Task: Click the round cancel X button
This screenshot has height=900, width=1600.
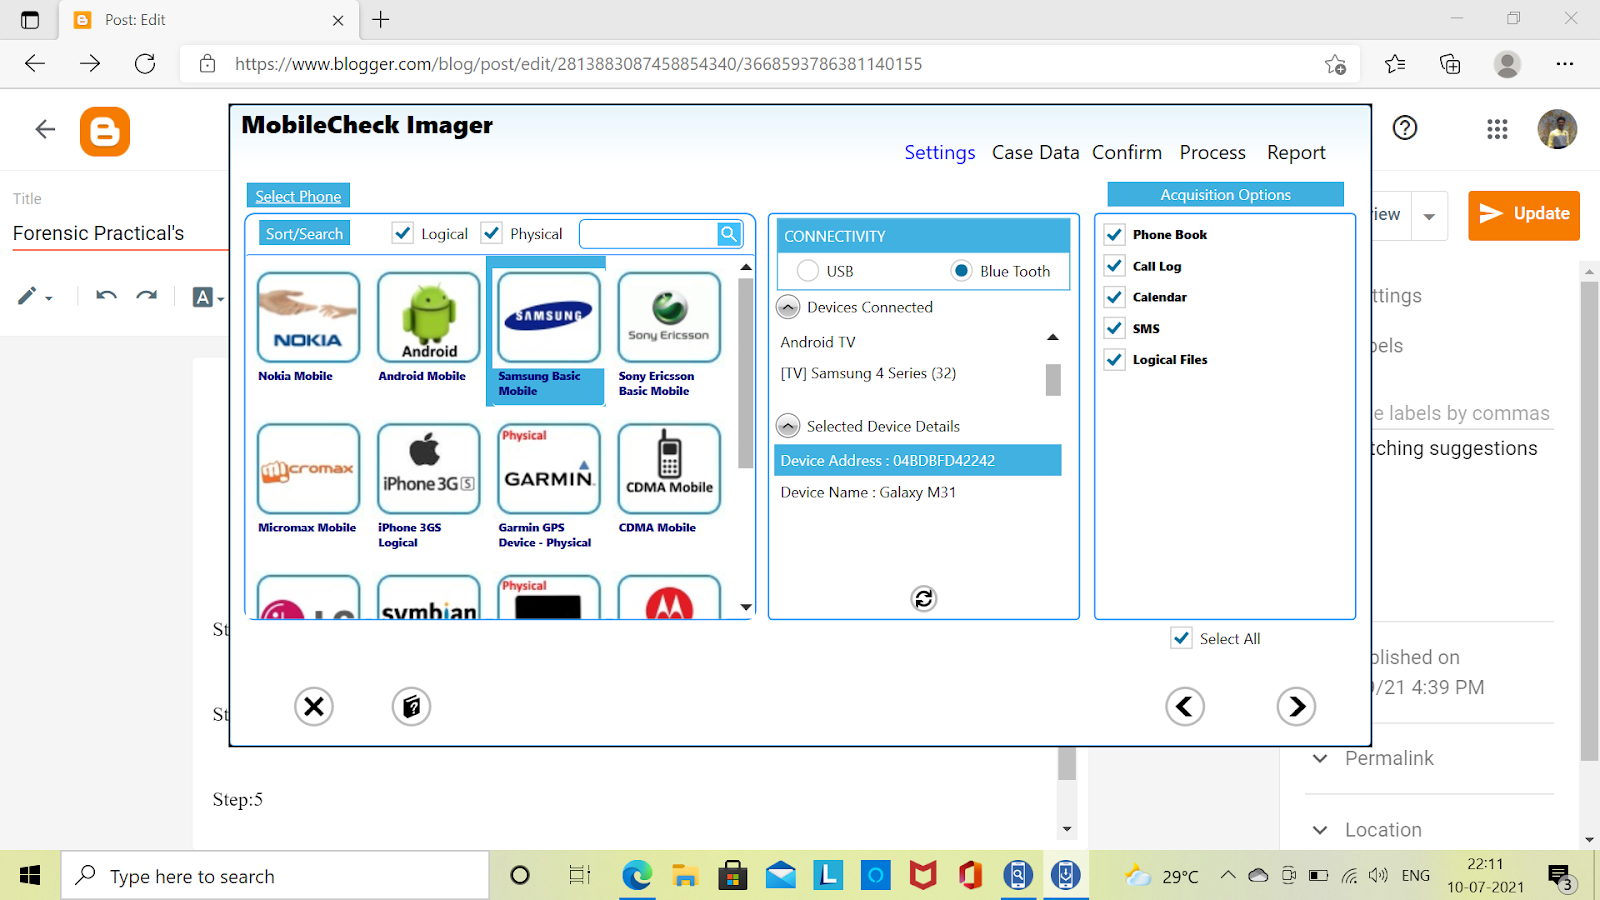Action: point(314,707)
